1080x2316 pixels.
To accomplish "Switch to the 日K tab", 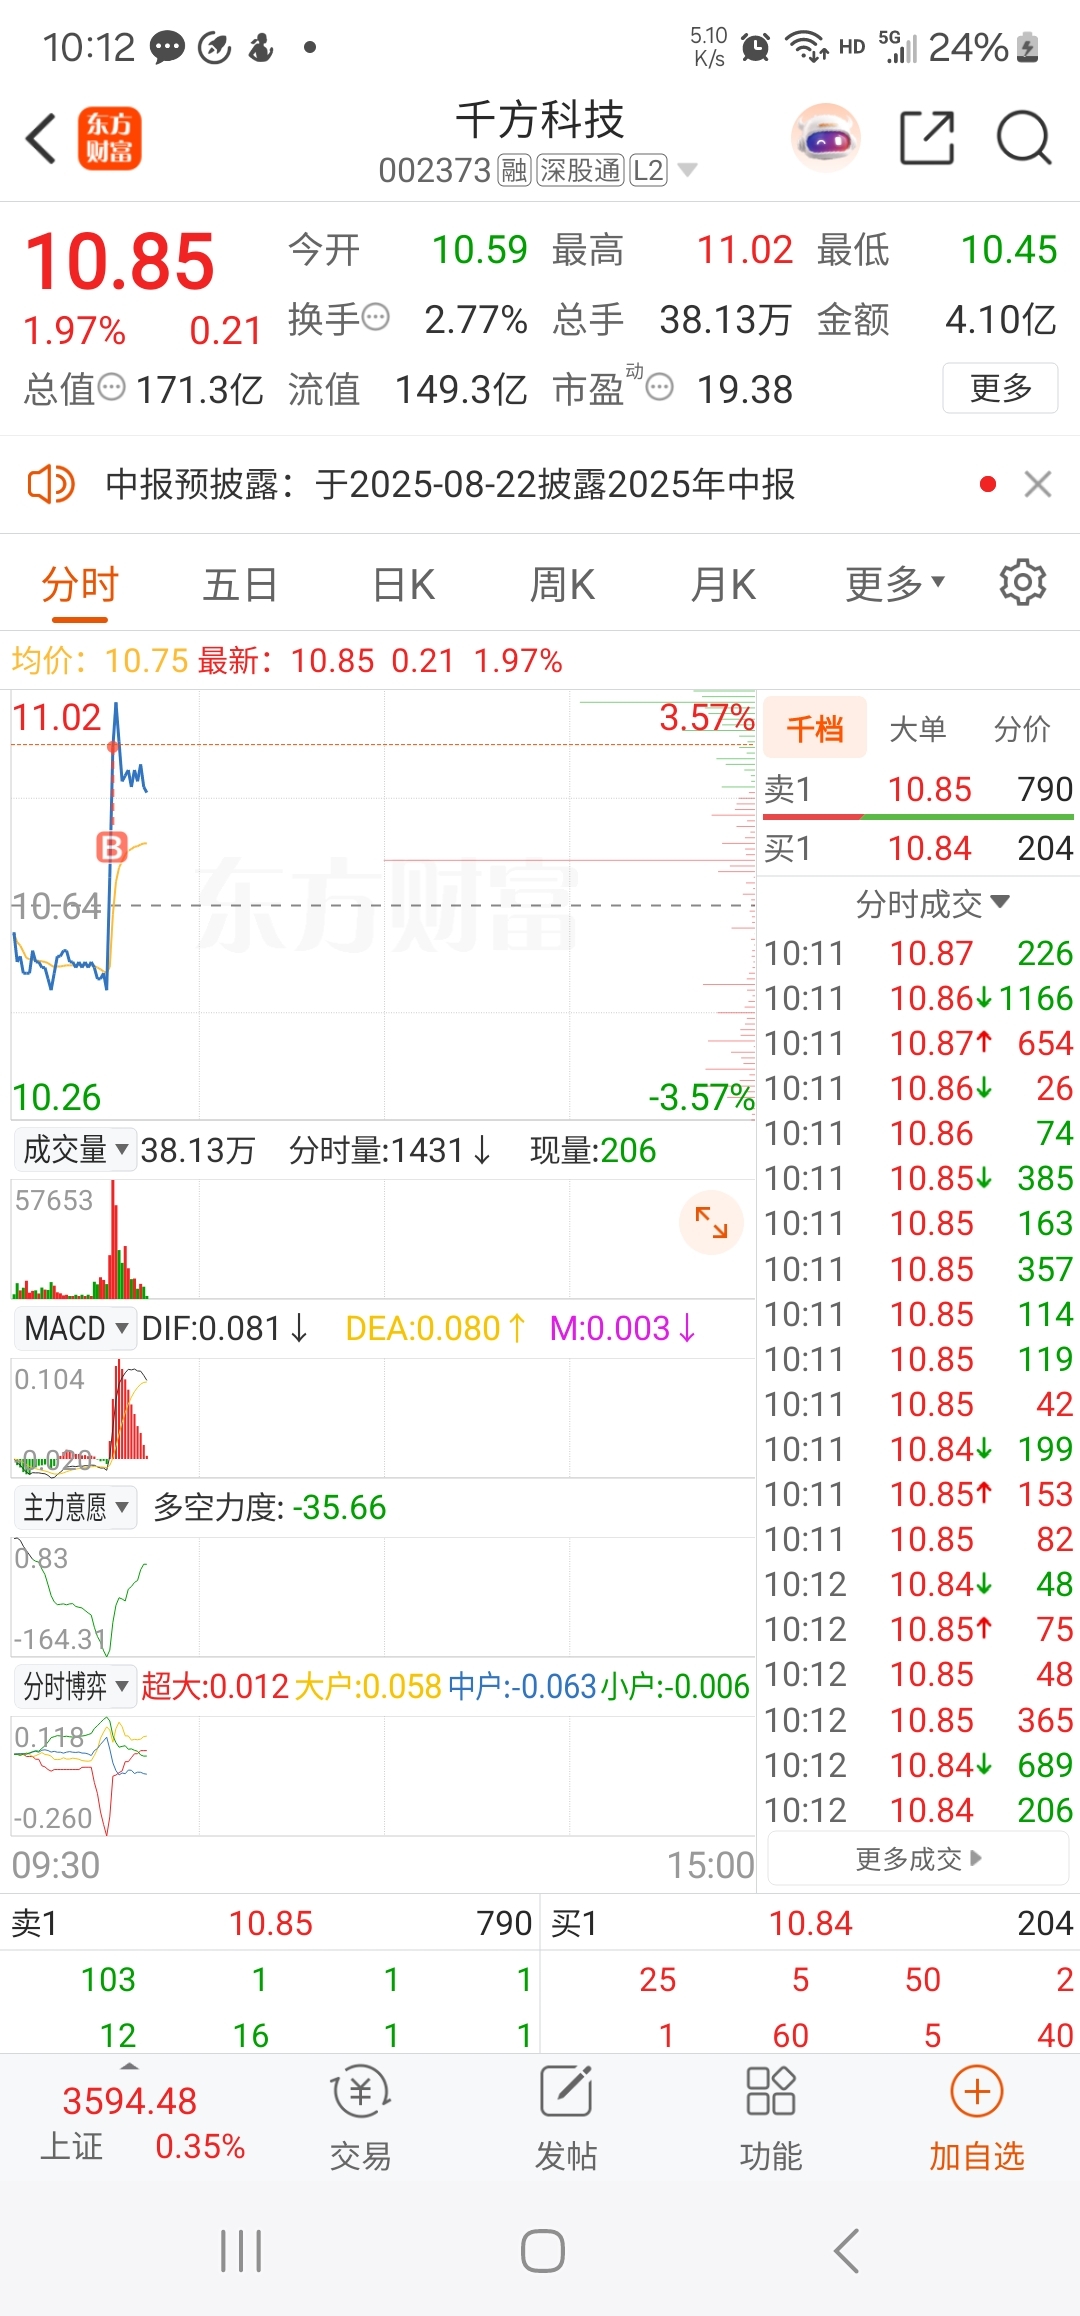I will click(x=404, y=584).
